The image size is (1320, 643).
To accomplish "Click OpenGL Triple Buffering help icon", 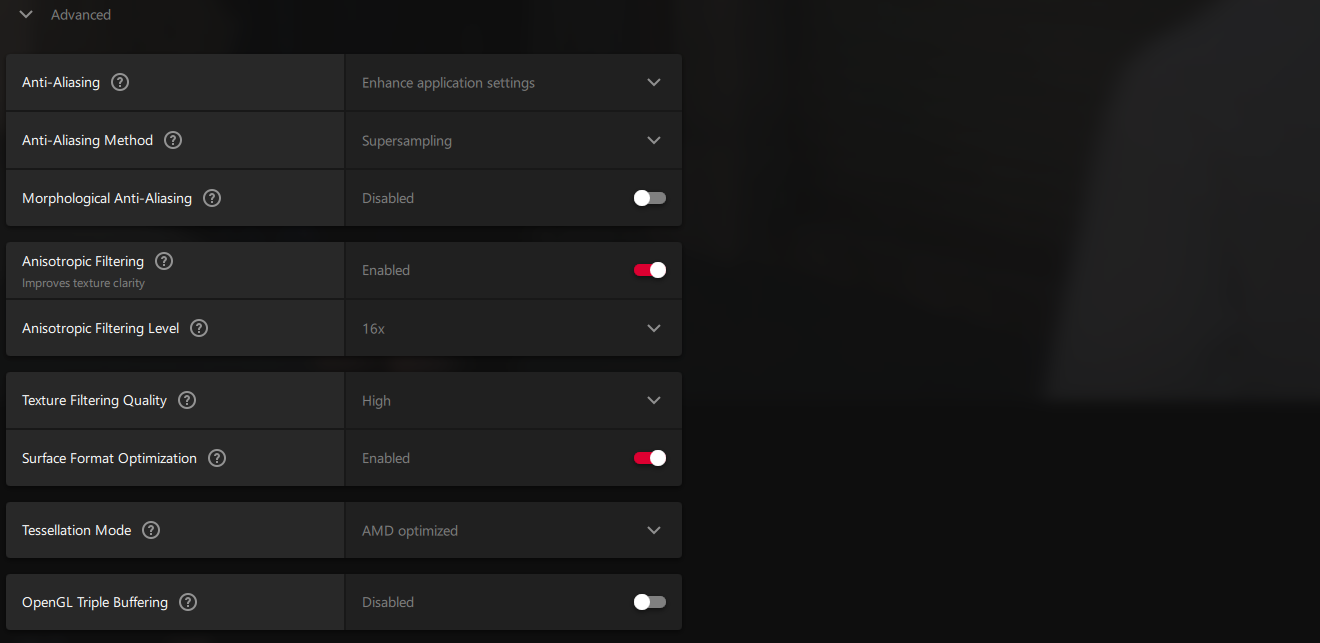I will (188, 602).
